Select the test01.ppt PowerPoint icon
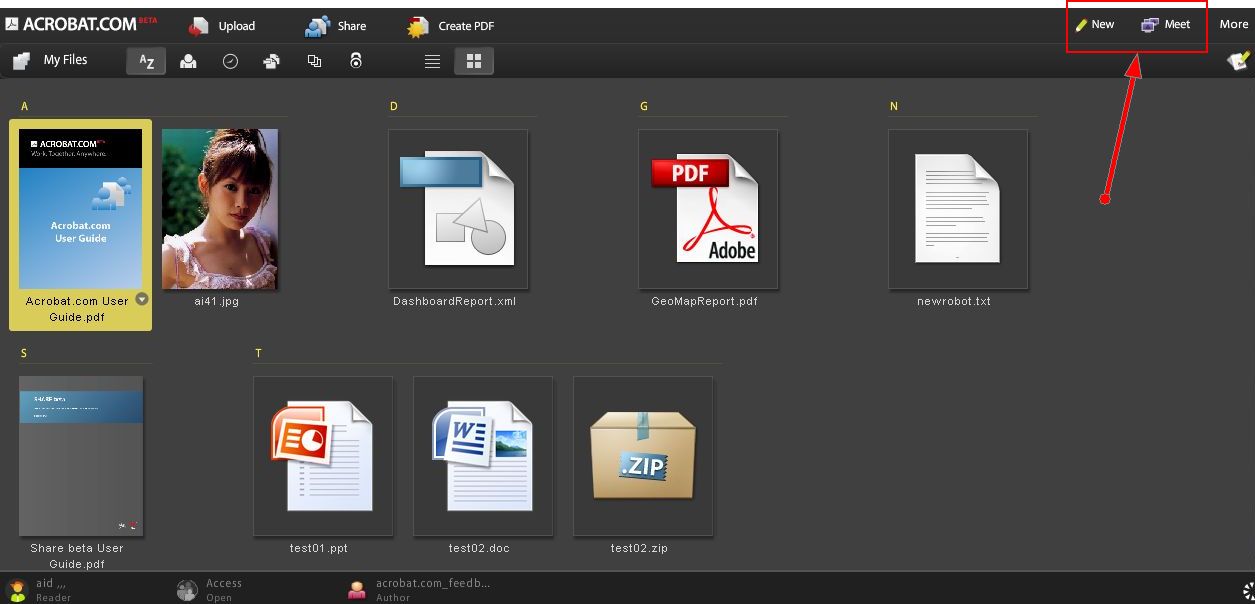The image size is (1255, 604). (323, 456)
